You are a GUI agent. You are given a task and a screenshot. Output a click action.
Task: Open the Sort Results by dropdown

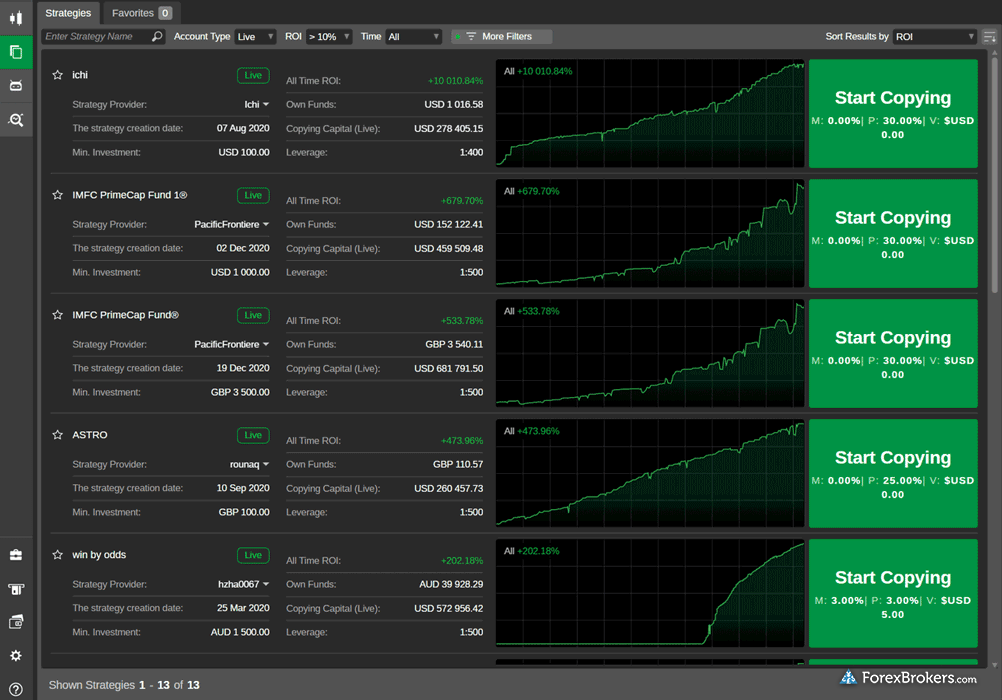[x=934, y=37]
